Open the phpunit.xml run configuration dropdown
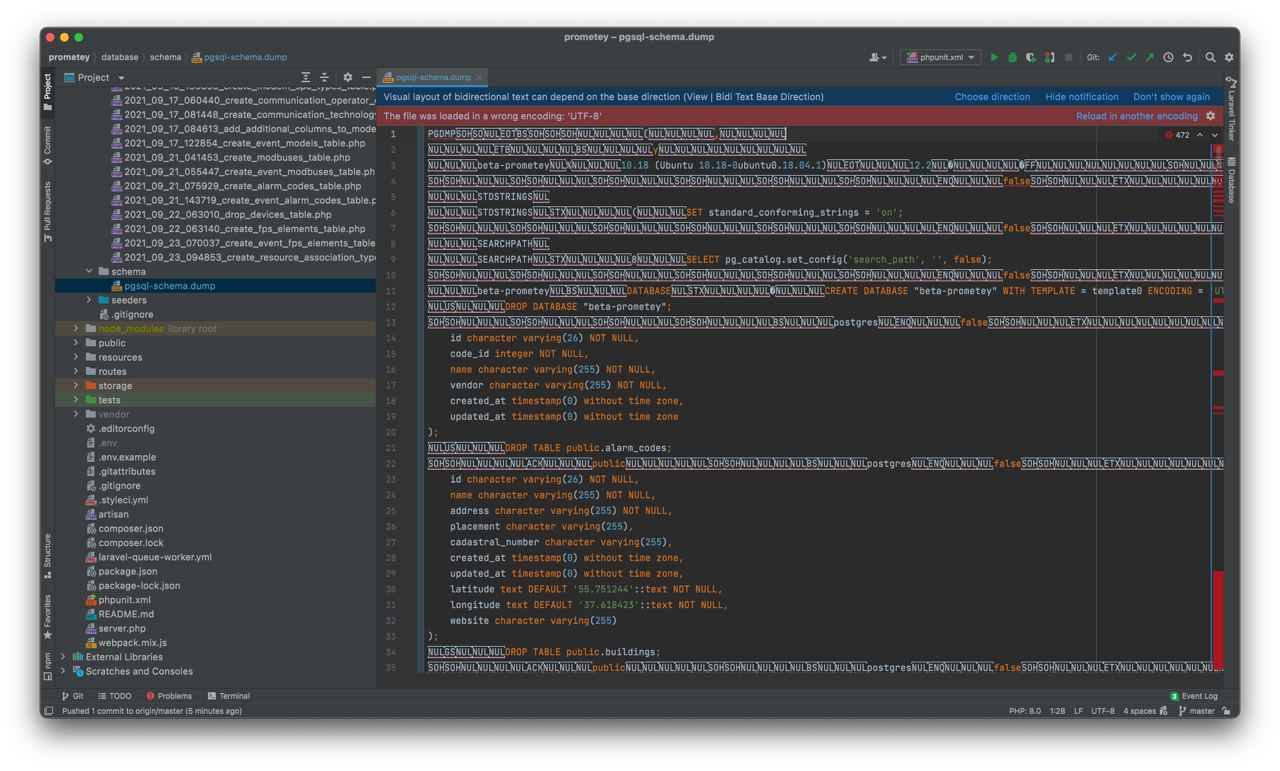1280x771 pixels. 941,58
